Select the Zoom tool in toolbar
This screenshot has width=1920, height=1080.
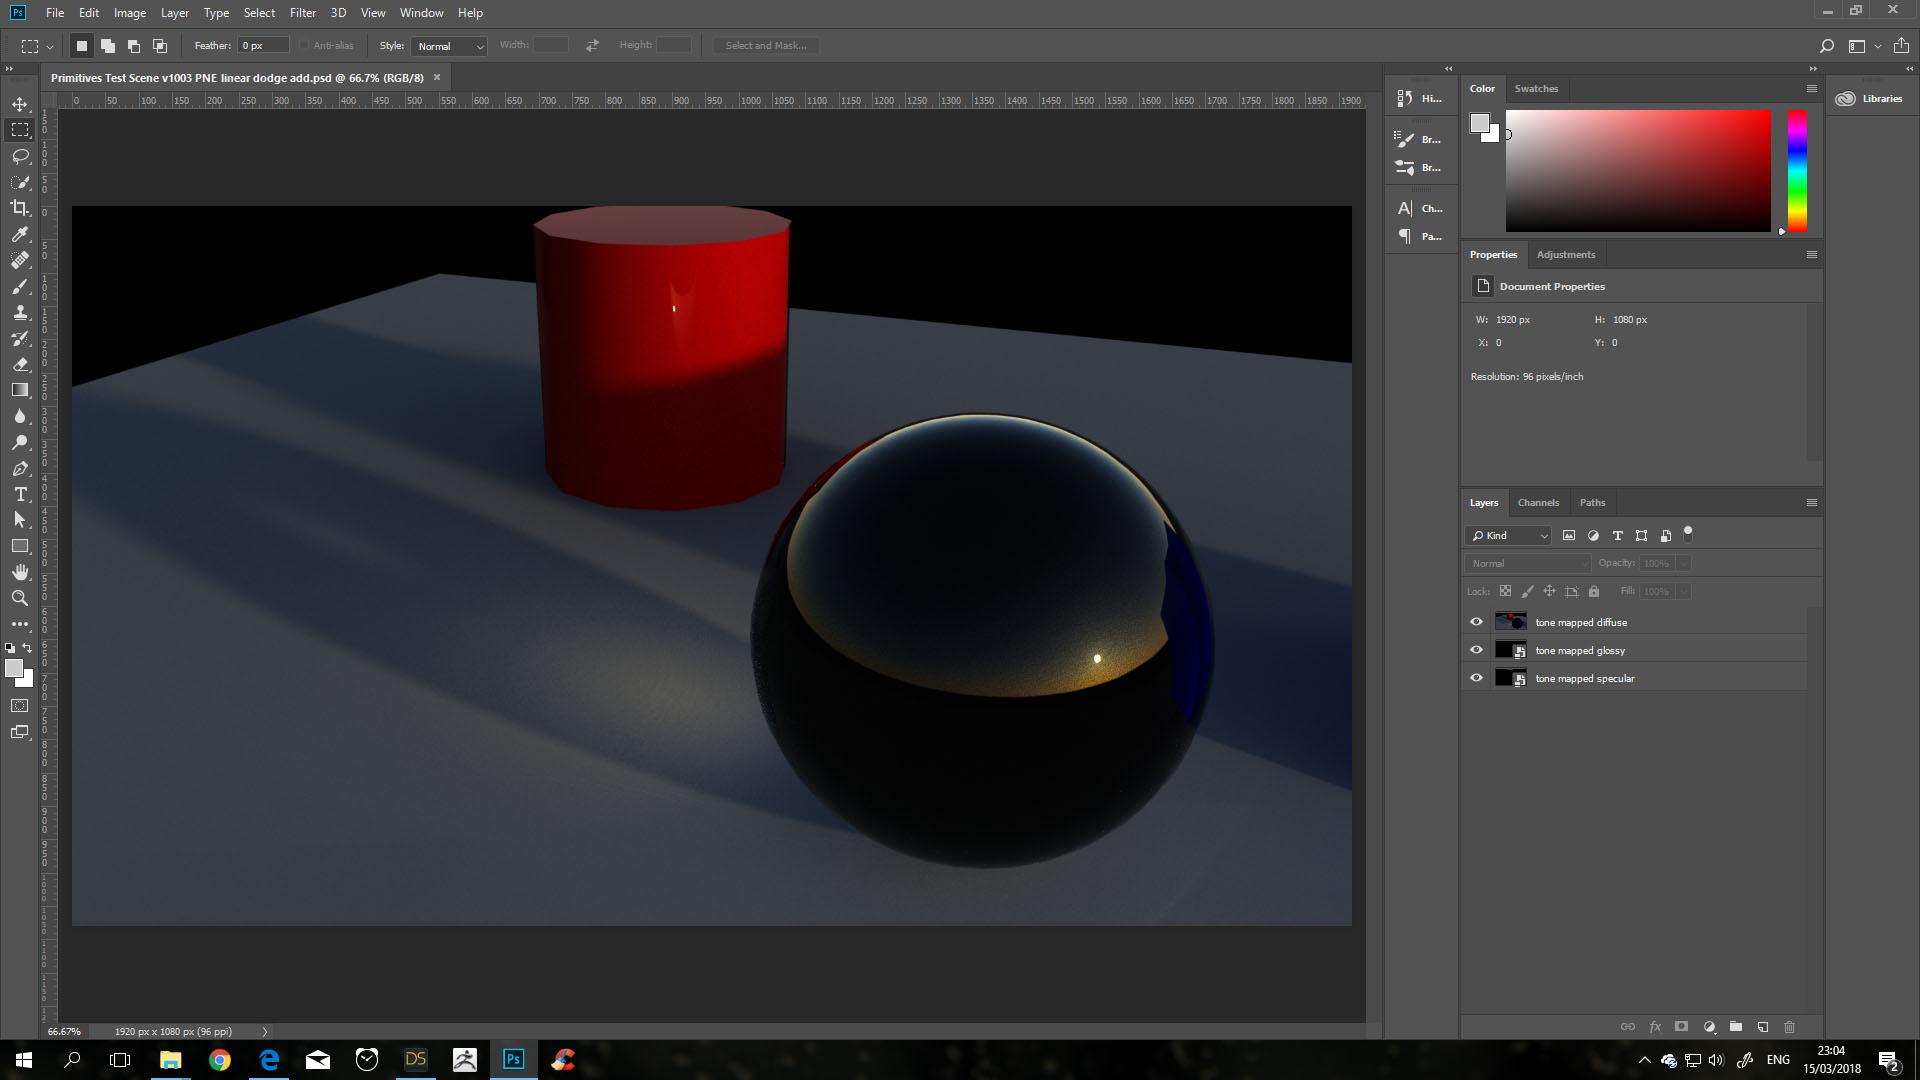coord(20,598)
